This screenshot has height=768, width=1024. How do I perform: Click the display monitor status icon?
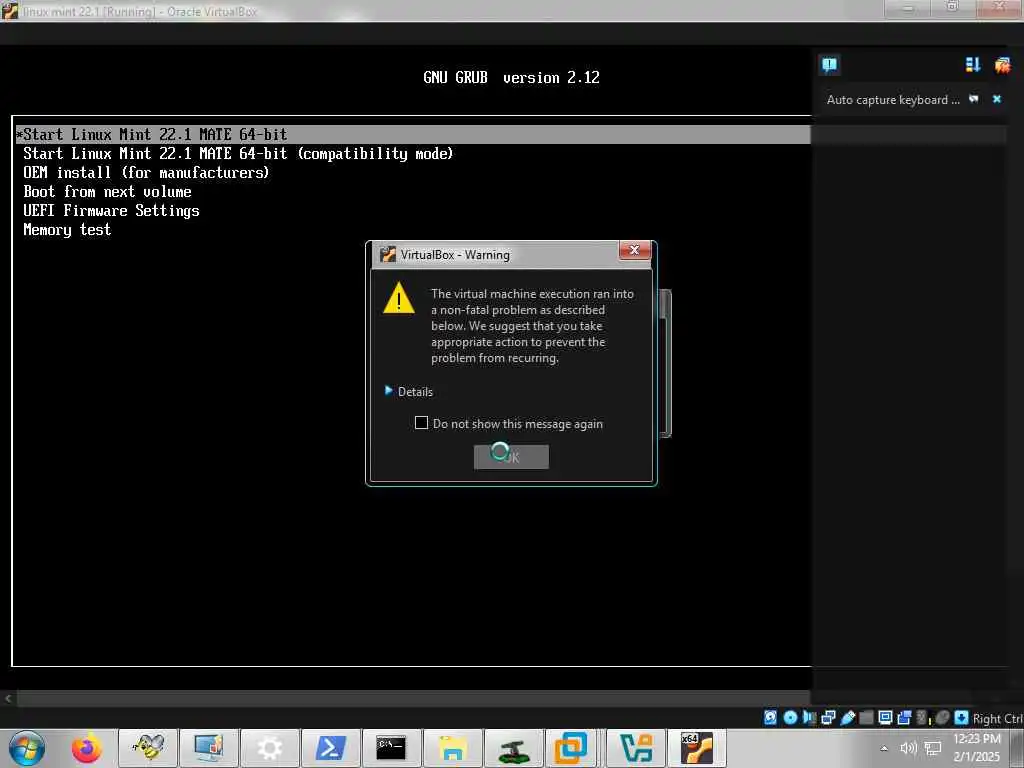(885, 717)
